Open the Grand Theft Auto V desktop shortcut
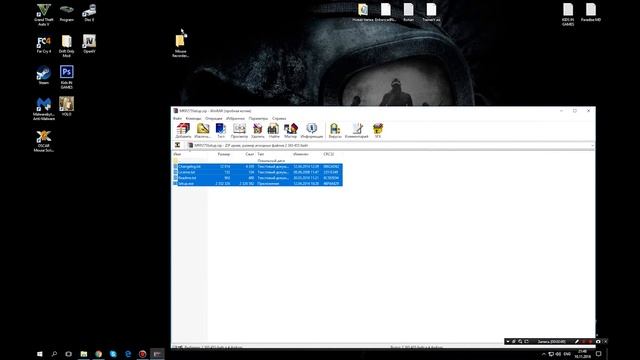The height and width of the screenshot is (360, 640). click(44, 14)
